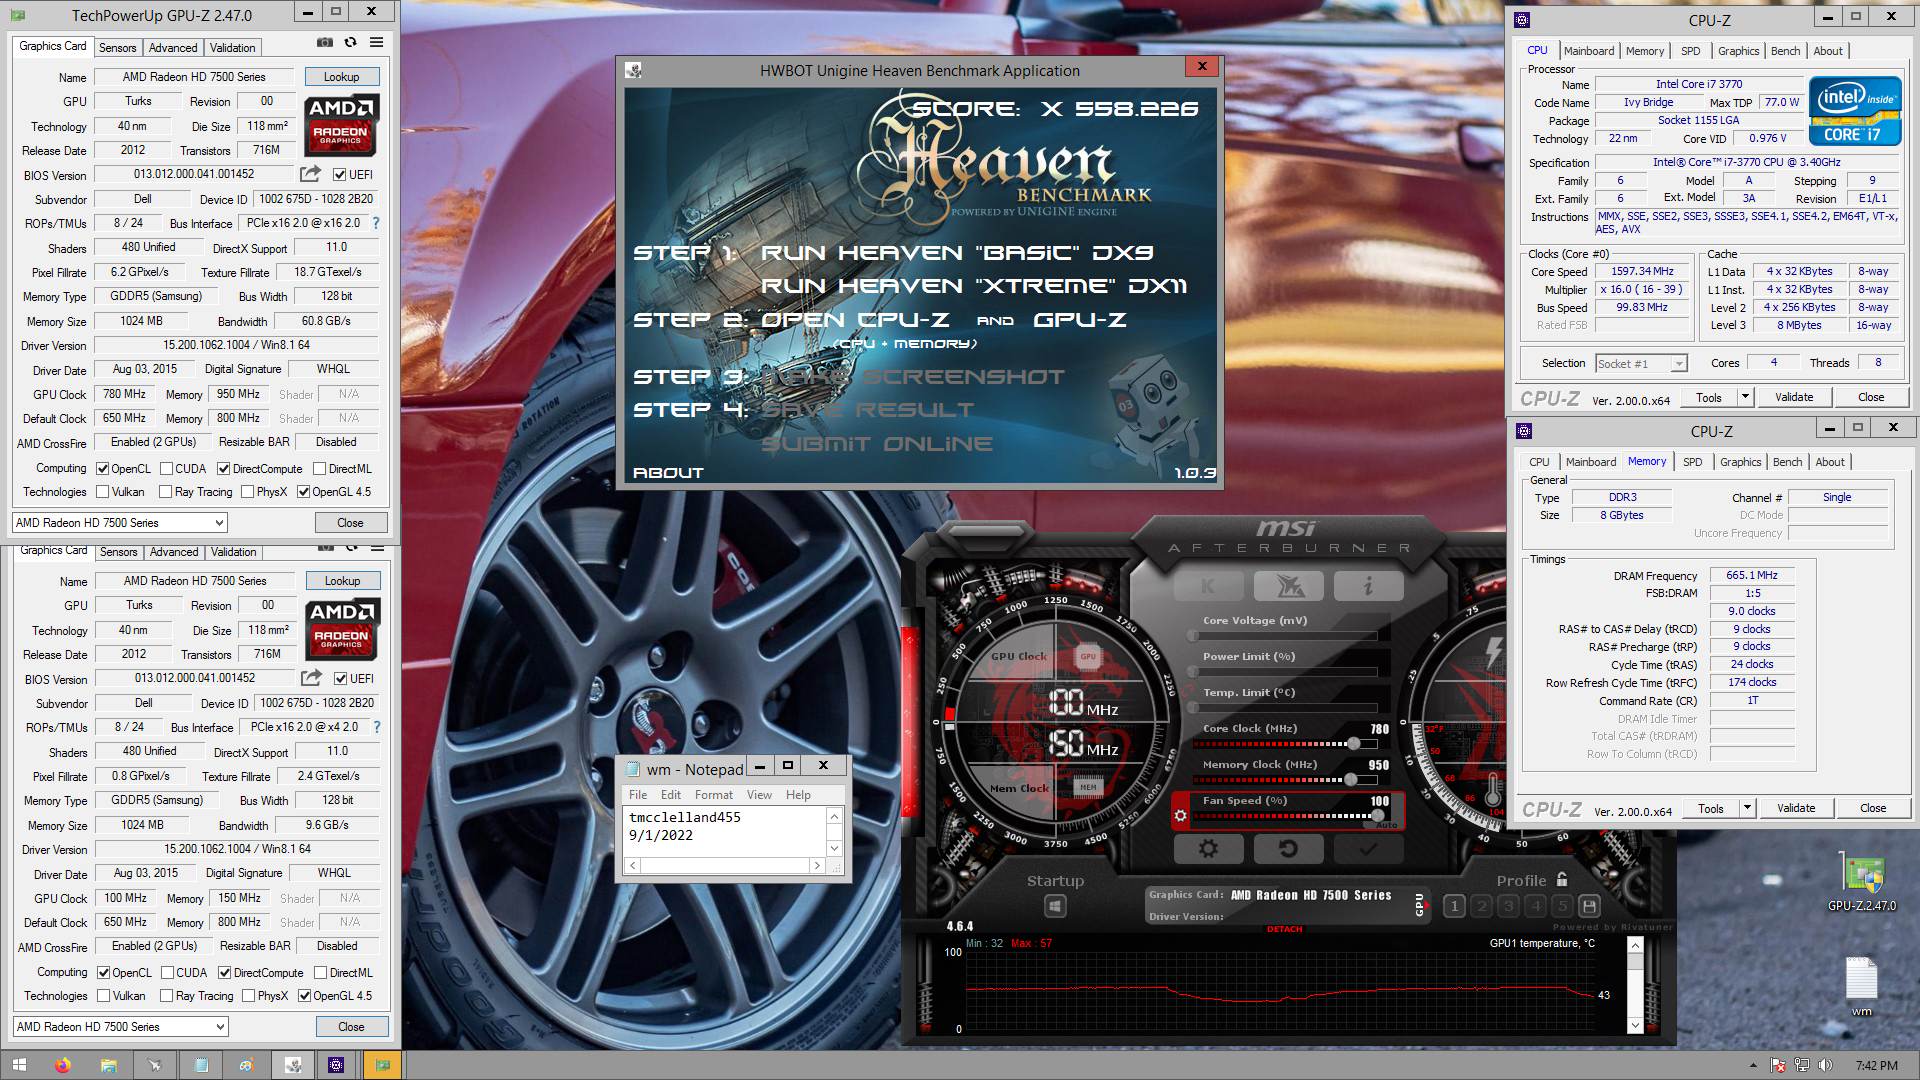Open the Mainboard tab in top CPU-Z
Viewport: 1920px width, 1080px height.
point(1589,51)
